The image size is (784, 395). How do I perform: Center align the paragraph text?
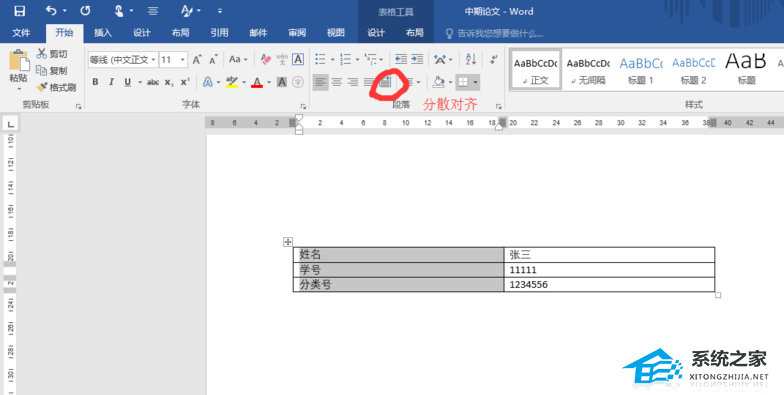[337, 82]
